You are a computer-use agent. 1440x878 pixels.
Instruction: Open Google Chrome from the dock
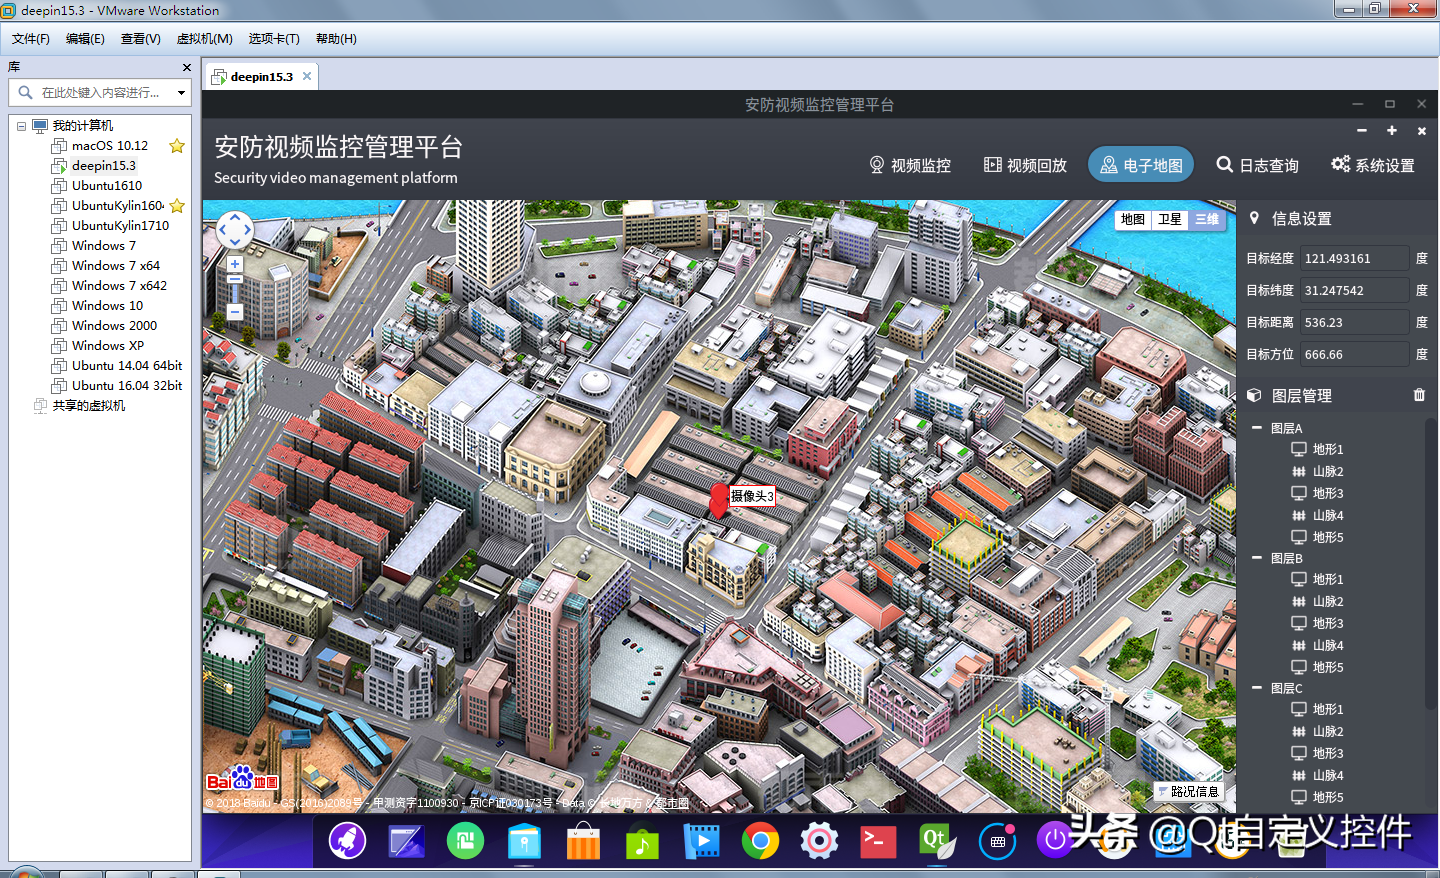click(760, 841)
